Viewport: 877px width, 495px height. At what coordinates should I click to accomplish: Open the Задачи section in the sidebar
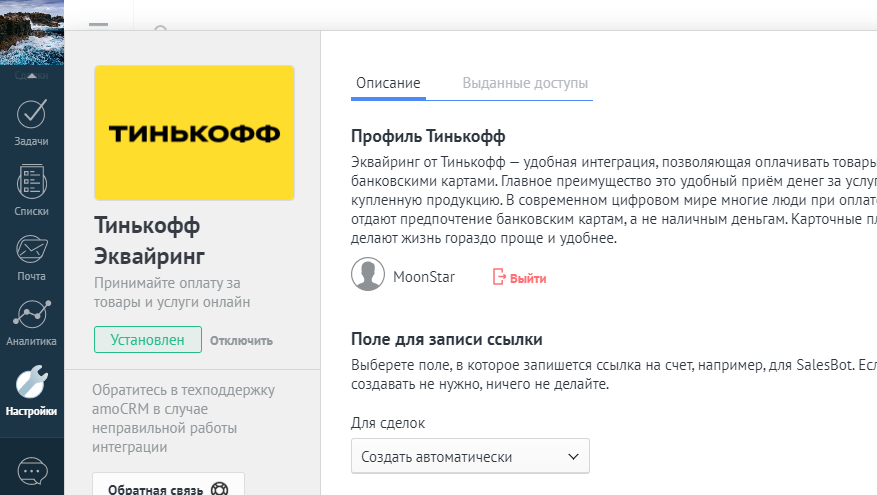[x=31, y=123]
